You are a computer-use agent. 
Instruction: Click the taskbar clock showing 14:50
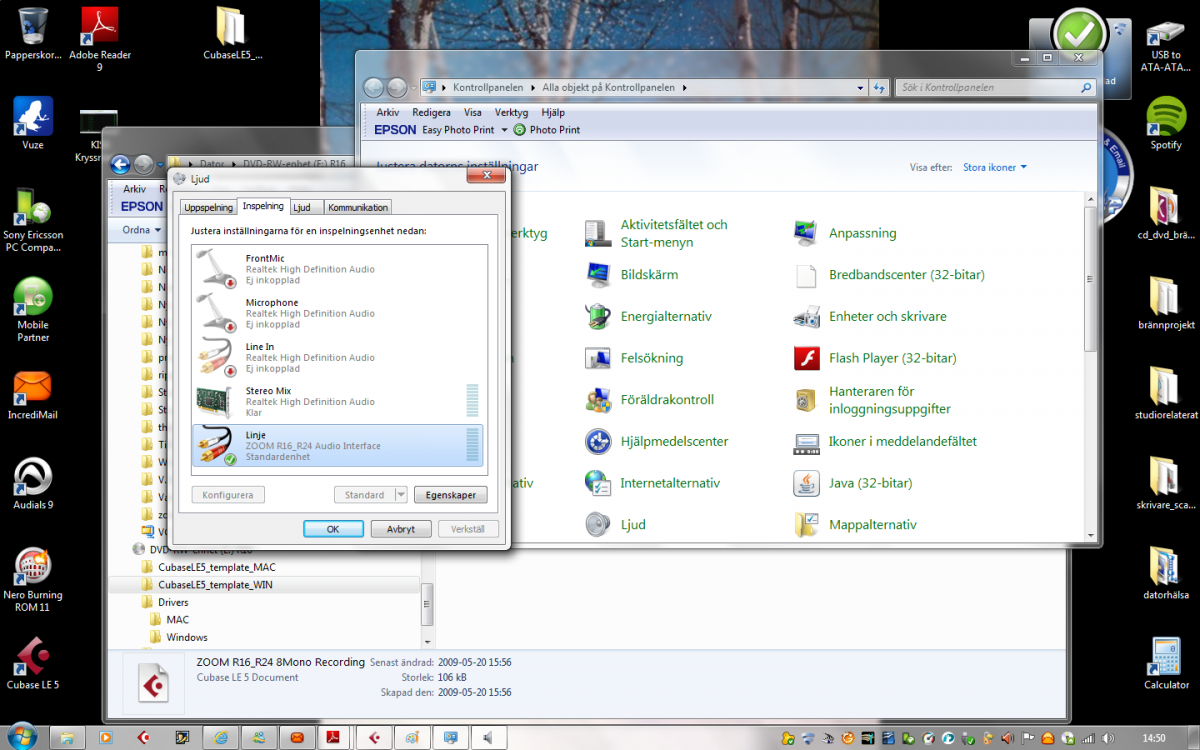click(x=1153, y=738)
